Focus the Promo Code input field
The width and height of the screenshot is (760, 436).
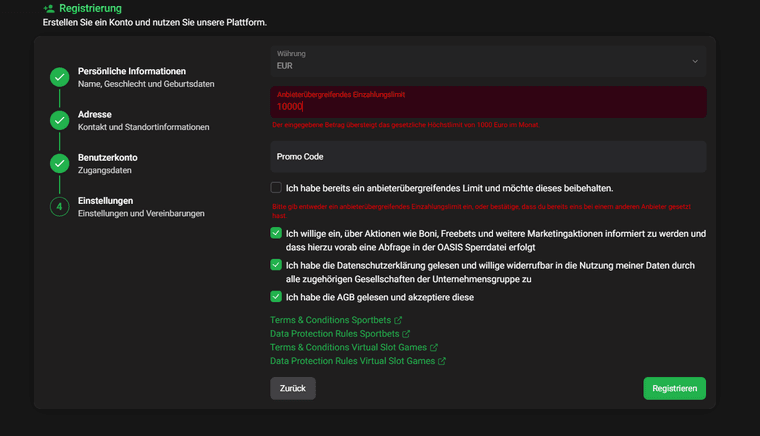click(487, 157)
